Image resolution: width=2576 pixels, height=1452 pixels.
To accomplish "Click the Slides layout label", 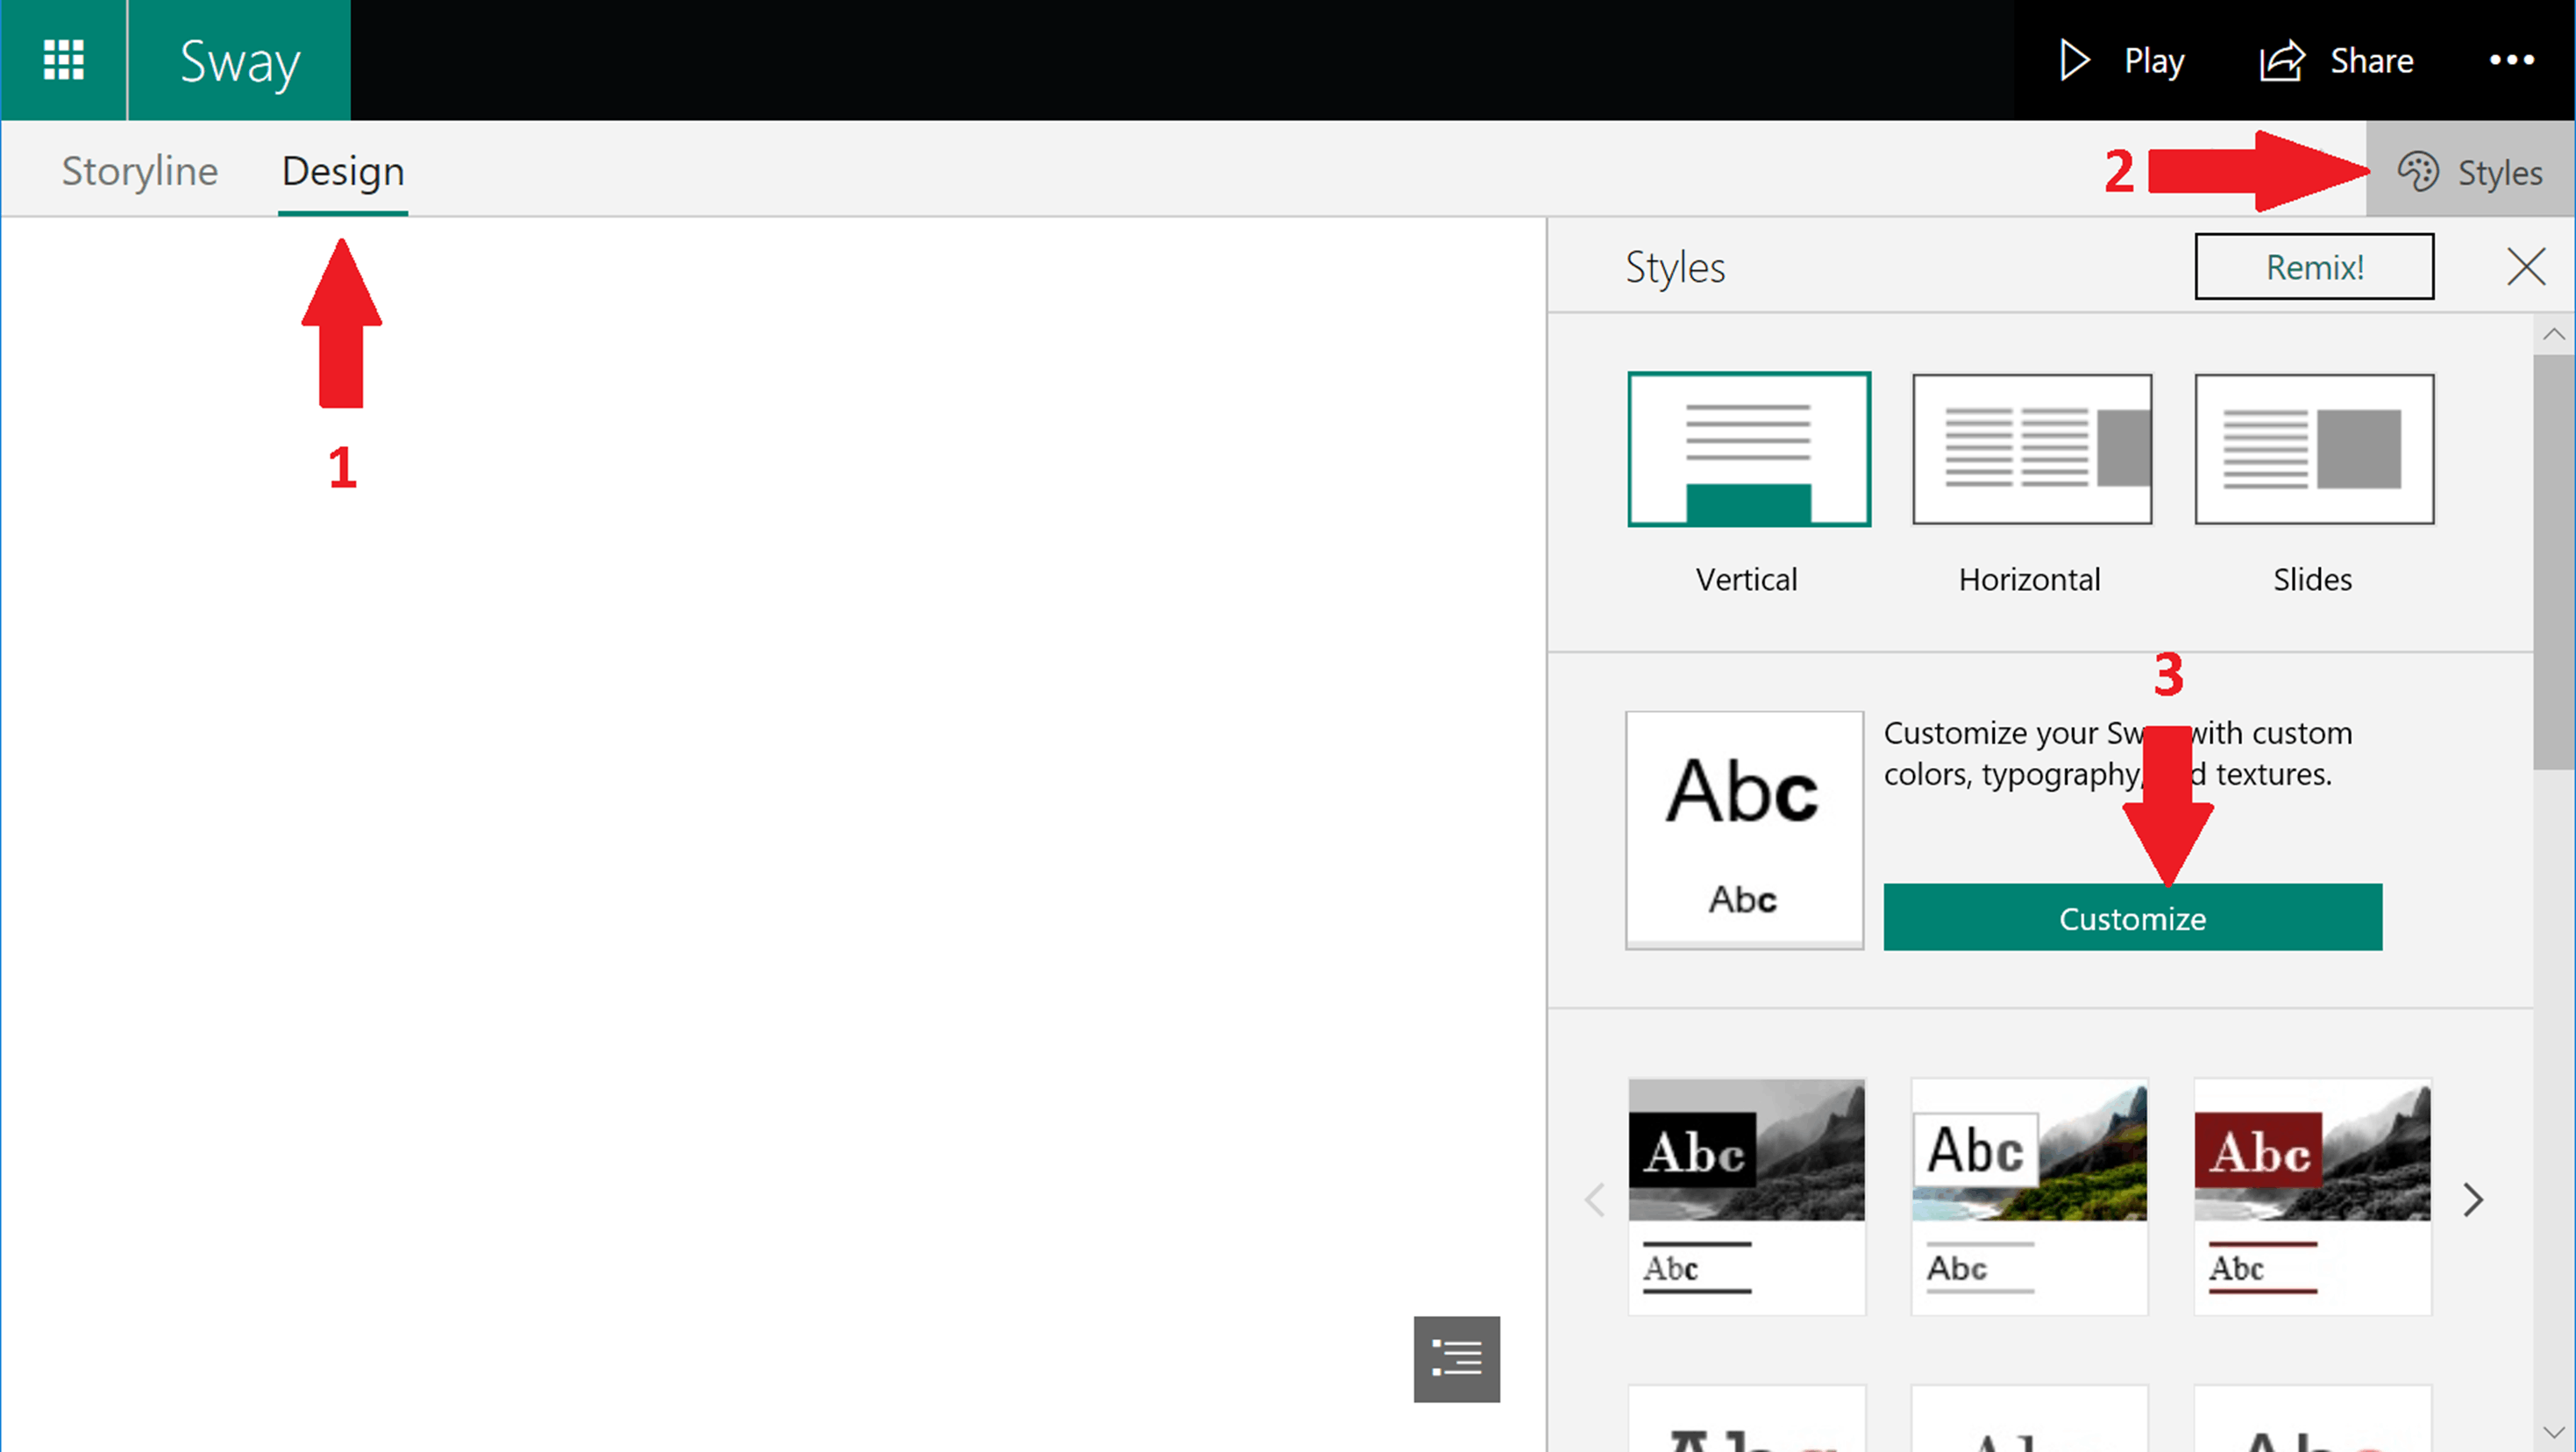I will click(x=2312, y=580).
